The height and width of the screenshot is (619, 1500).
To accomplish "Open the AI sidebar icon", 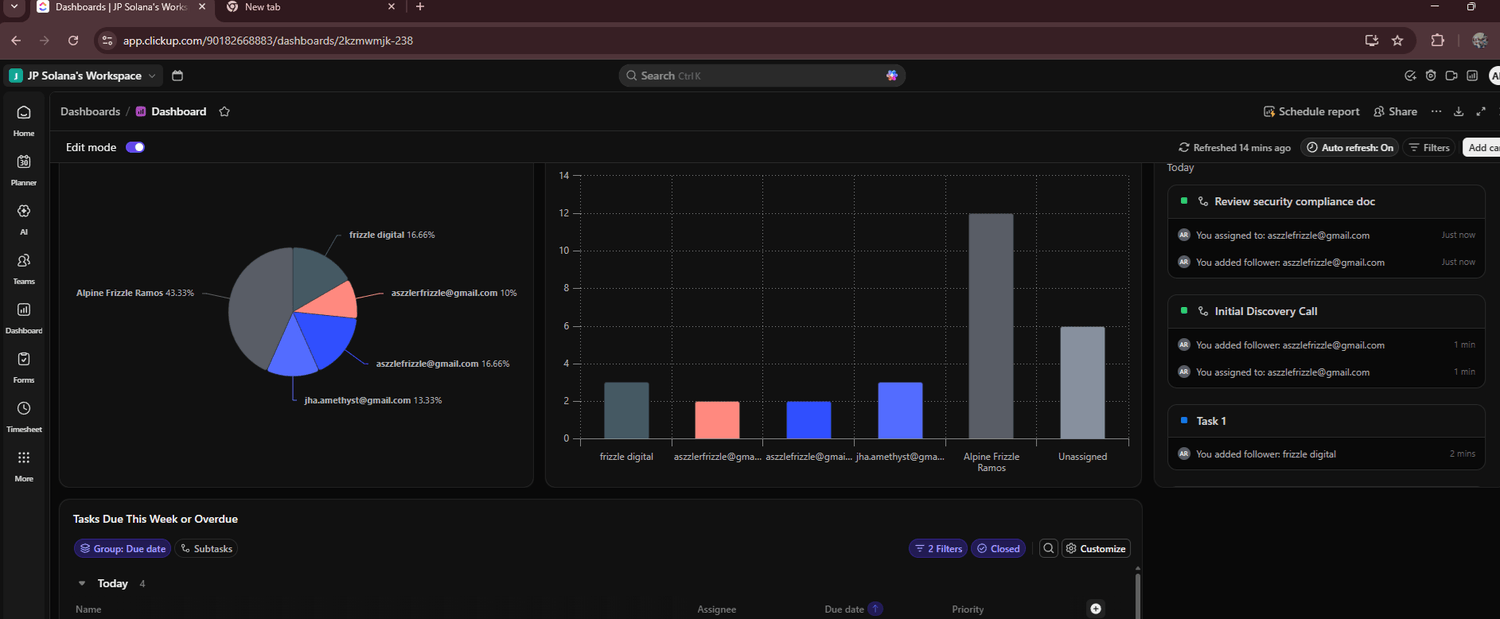I will point(24,218).
